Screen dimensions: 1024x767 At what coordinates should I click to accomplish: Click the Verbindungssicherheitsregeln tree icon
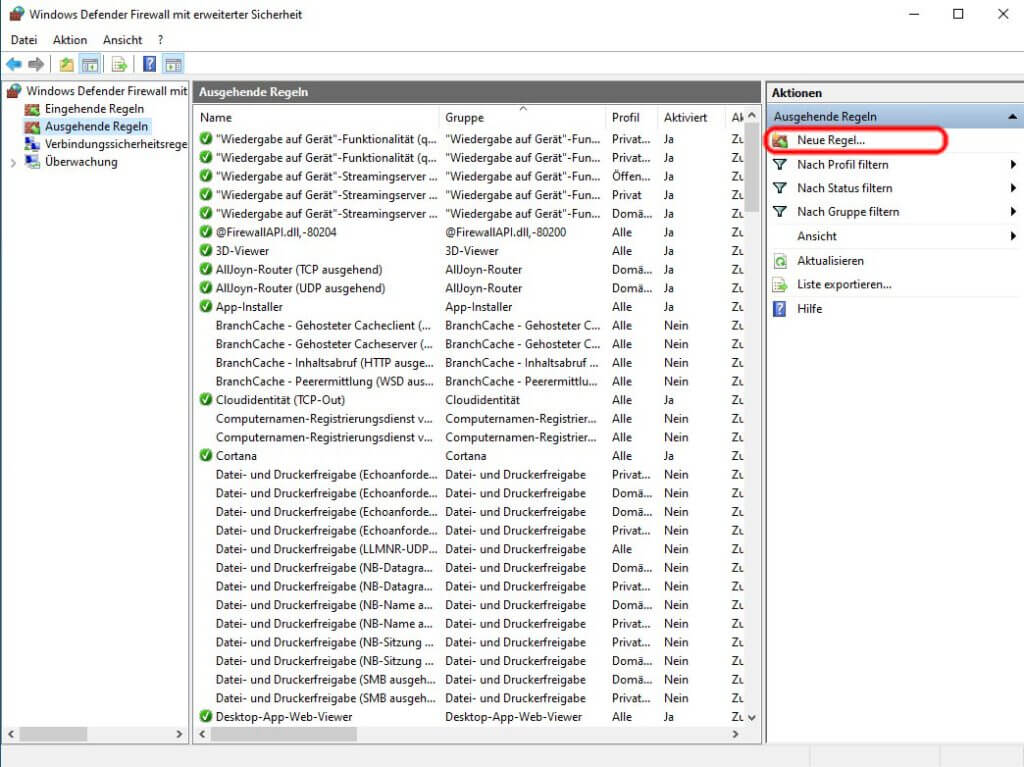point(32,144)
